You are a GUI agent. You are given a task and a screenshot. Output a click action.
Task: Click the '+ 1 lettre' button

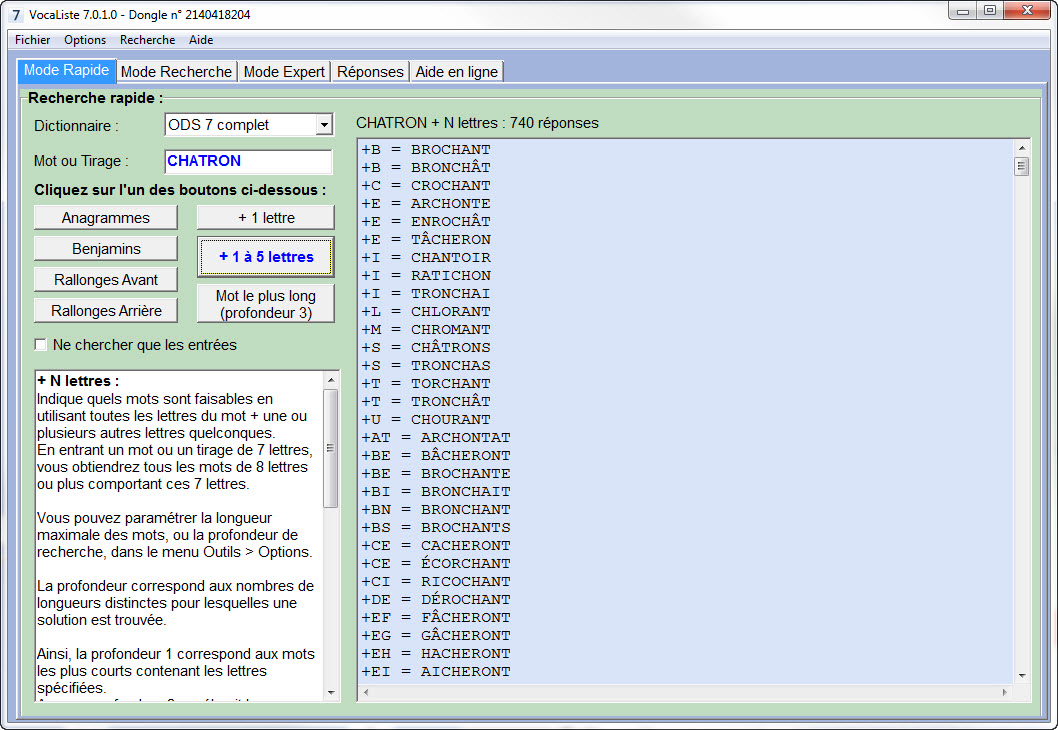(x=266, y=218)
